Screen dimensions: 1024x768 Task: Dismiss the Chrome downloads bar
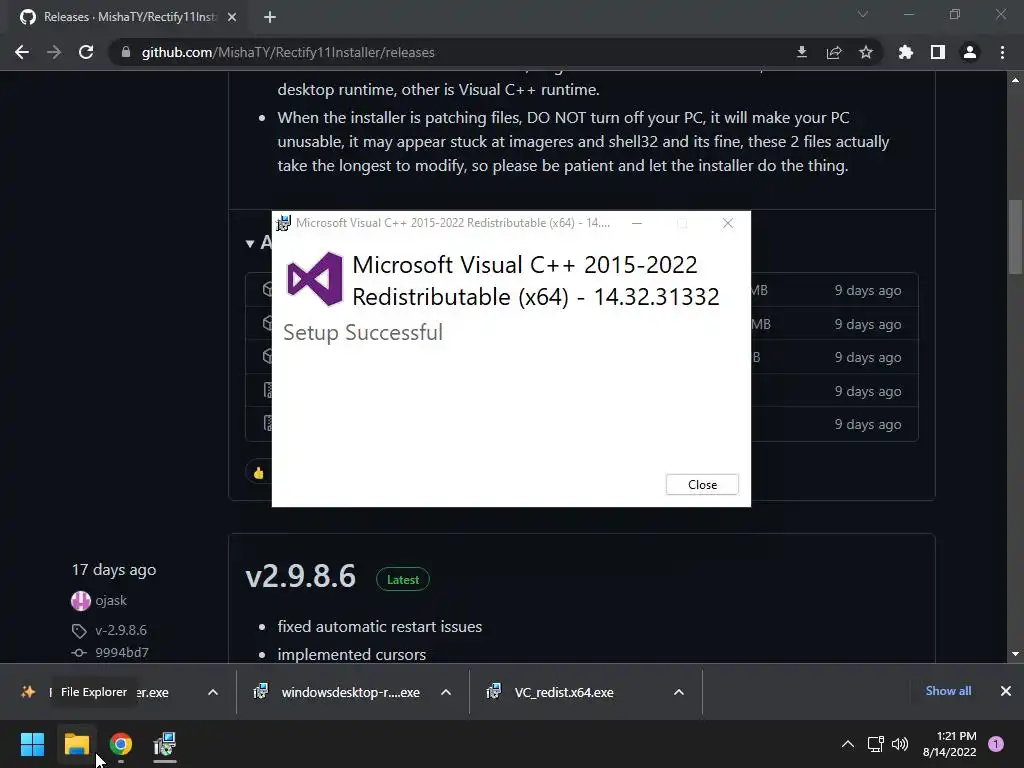(1006, 691)
